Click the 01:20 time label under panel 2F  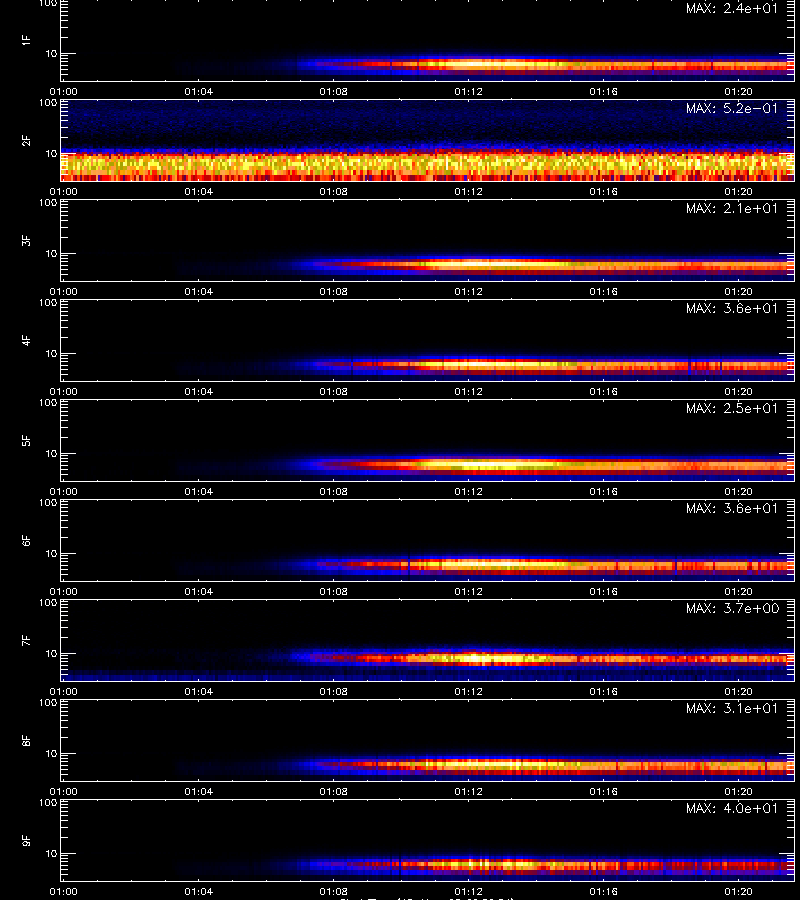pyautogui.click(x=738, y=191)
